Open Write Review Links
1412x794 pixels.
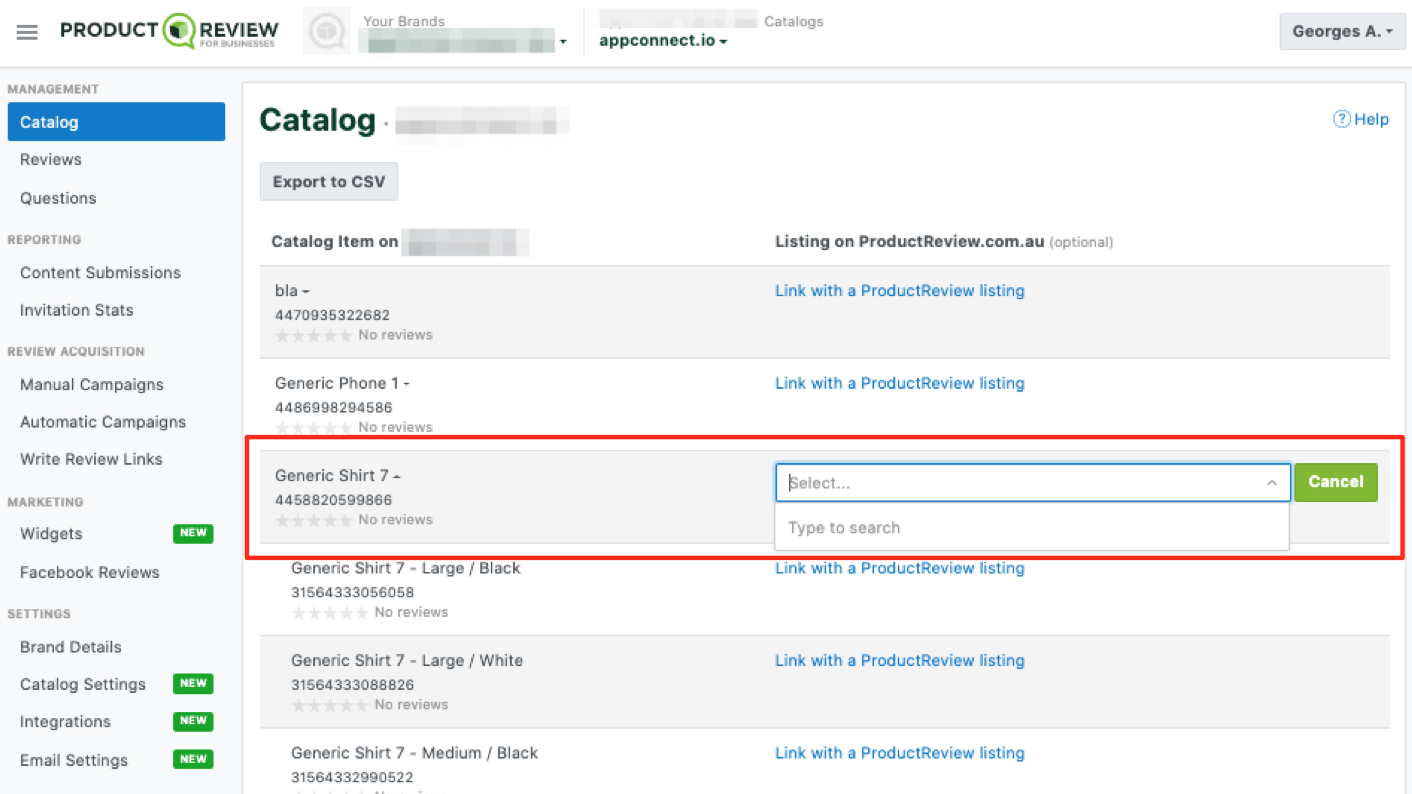pos(91,459)
